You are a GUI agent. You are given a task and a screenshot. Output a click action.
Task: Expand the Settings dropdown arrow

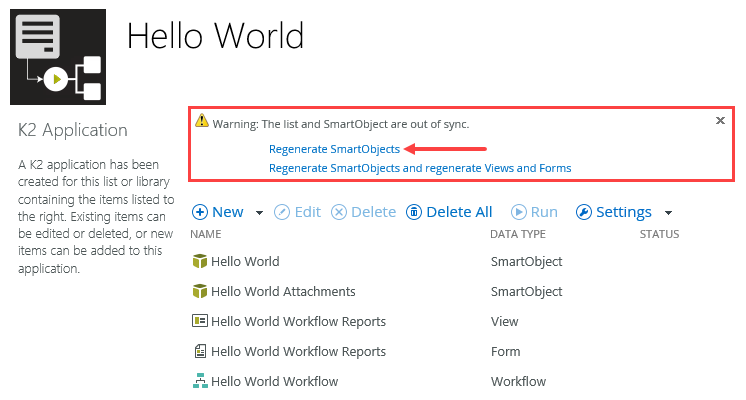668,213
